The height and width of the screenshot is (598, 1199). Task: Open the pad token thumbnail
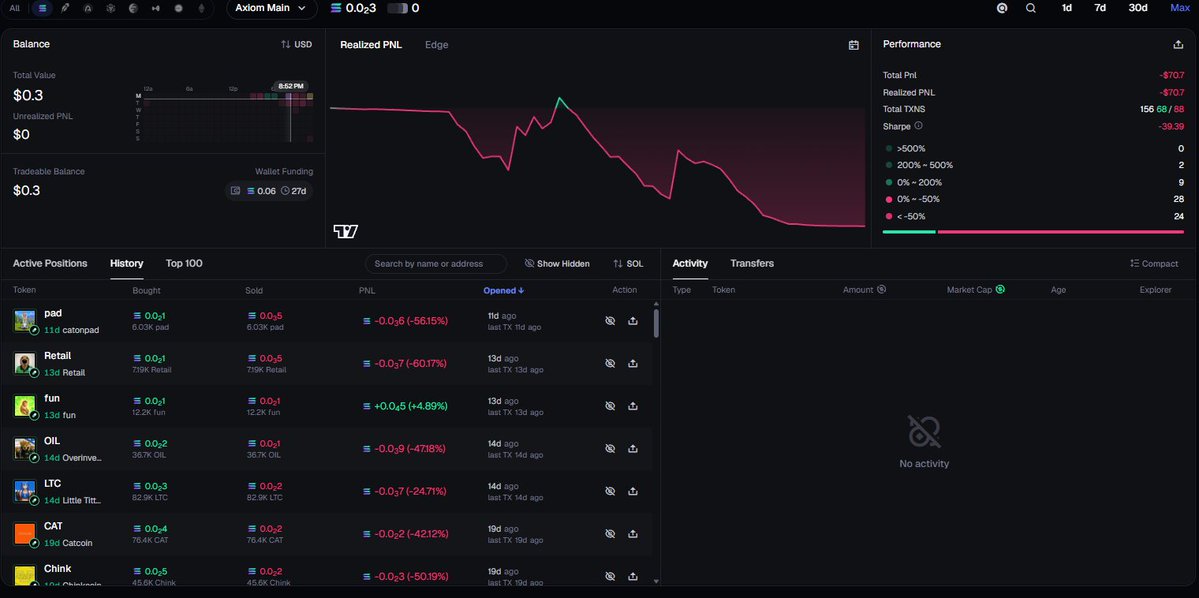(x=25, y=320)
